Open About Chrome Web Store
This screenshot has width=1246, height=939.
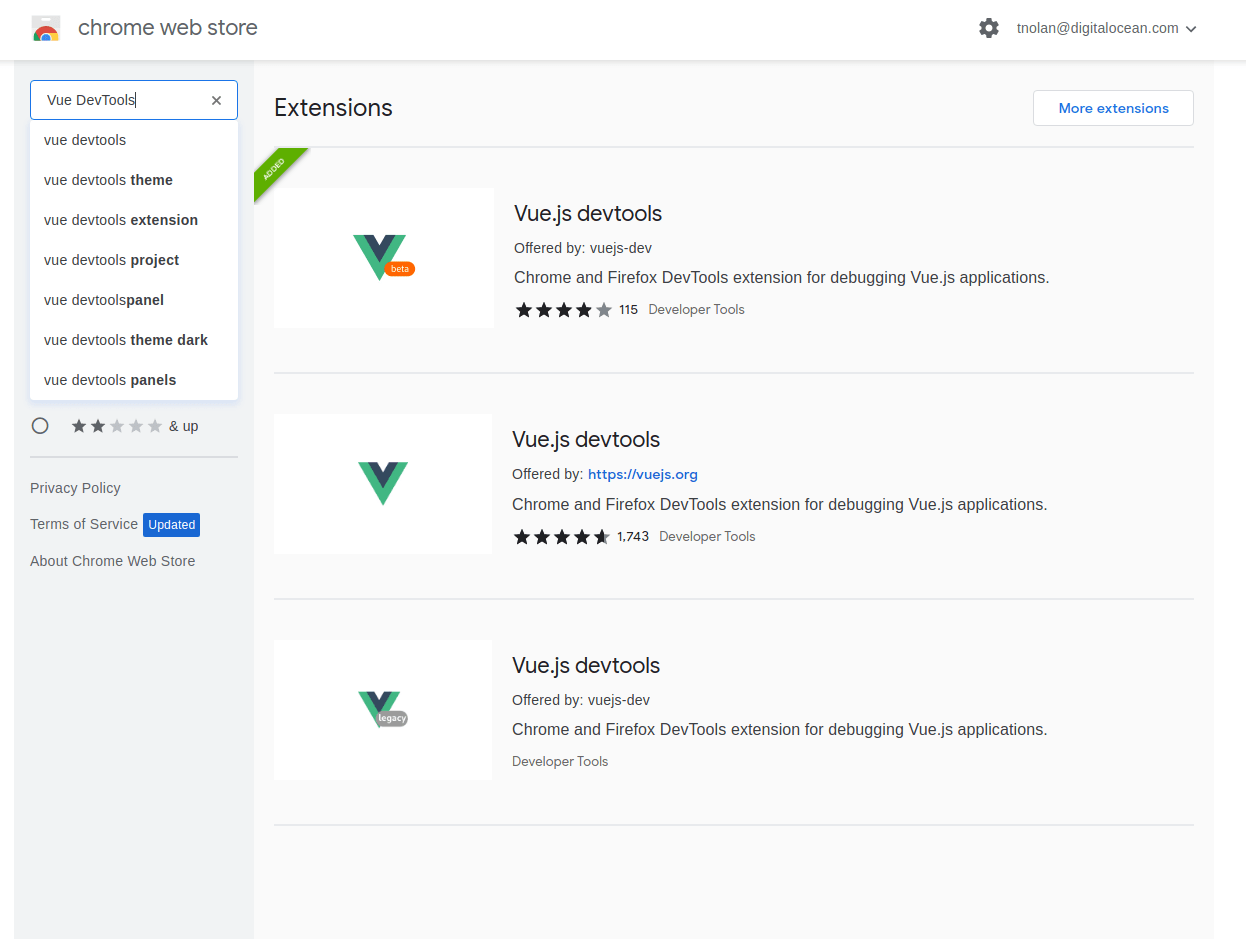pos(112,561)
